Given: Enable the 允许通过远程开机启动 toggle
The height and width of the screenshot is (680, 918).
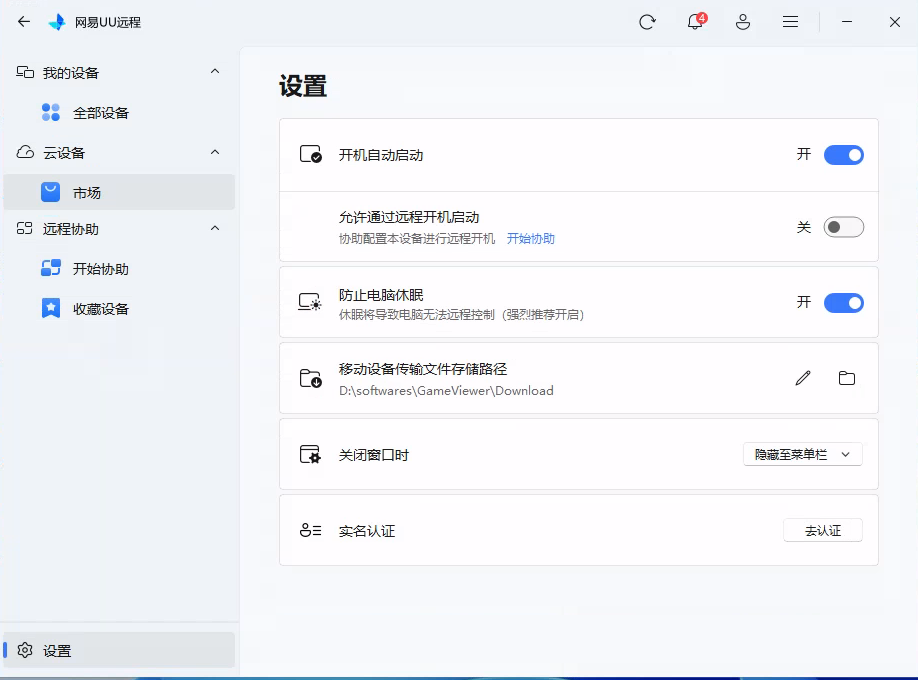Looking at the screenshot, I should click(843, 227).
